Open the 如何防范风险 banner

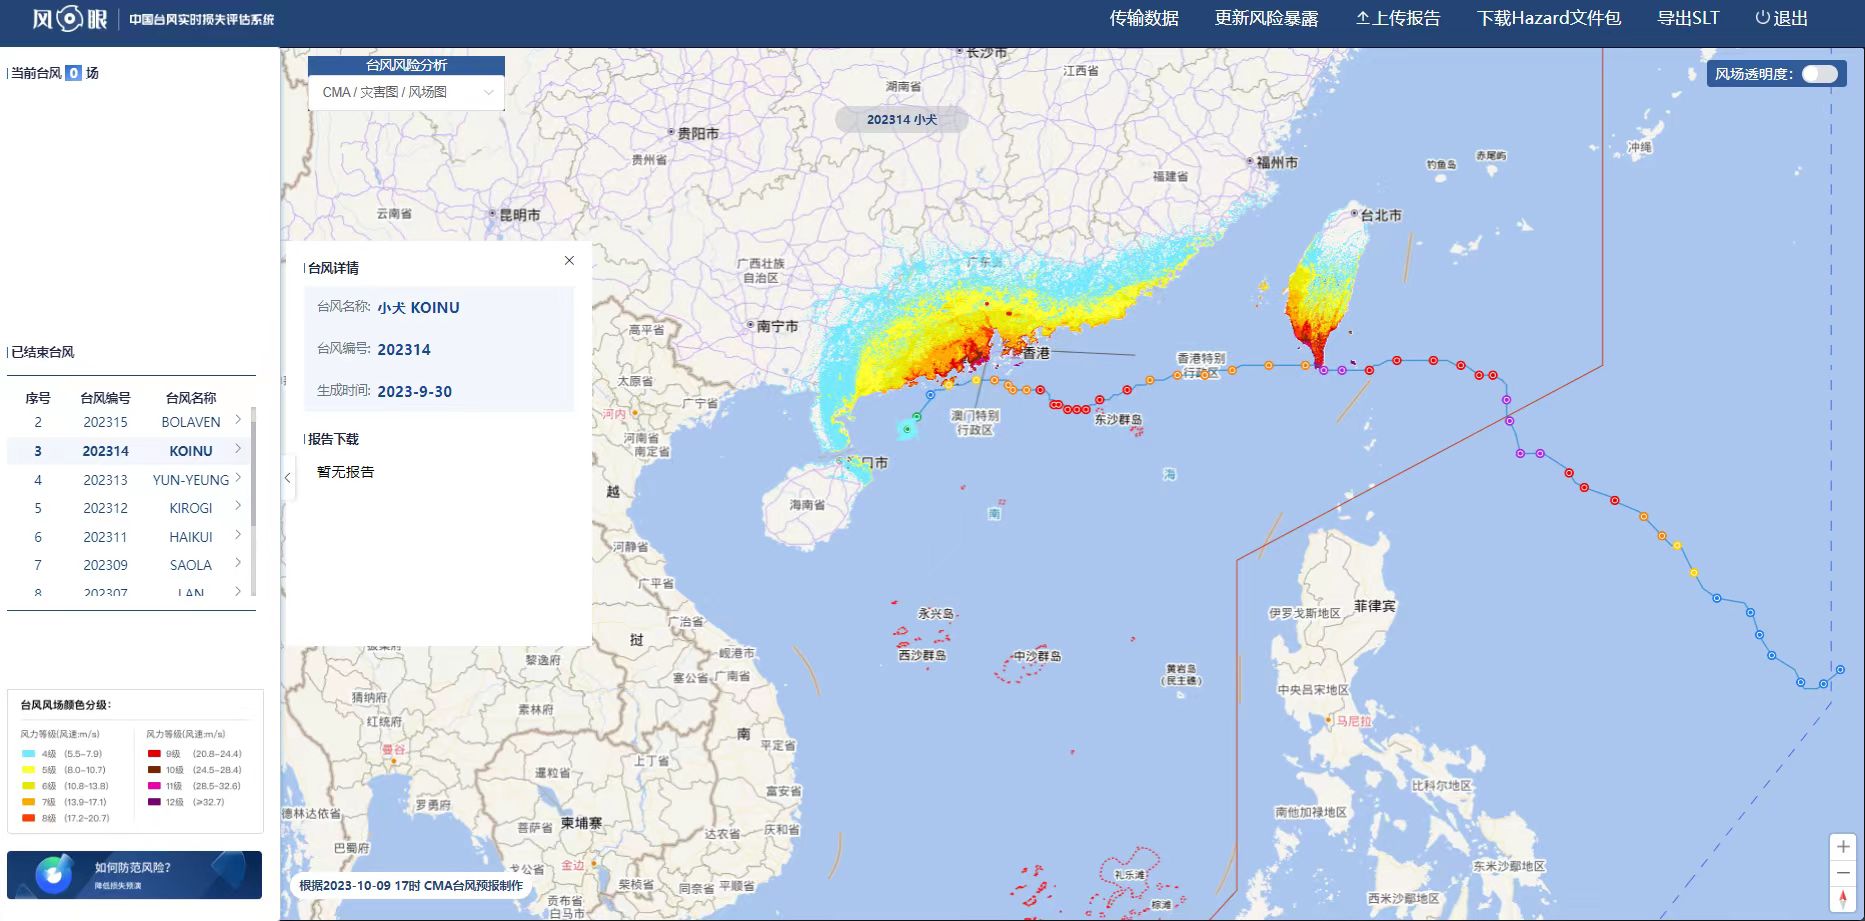[134, 875]
